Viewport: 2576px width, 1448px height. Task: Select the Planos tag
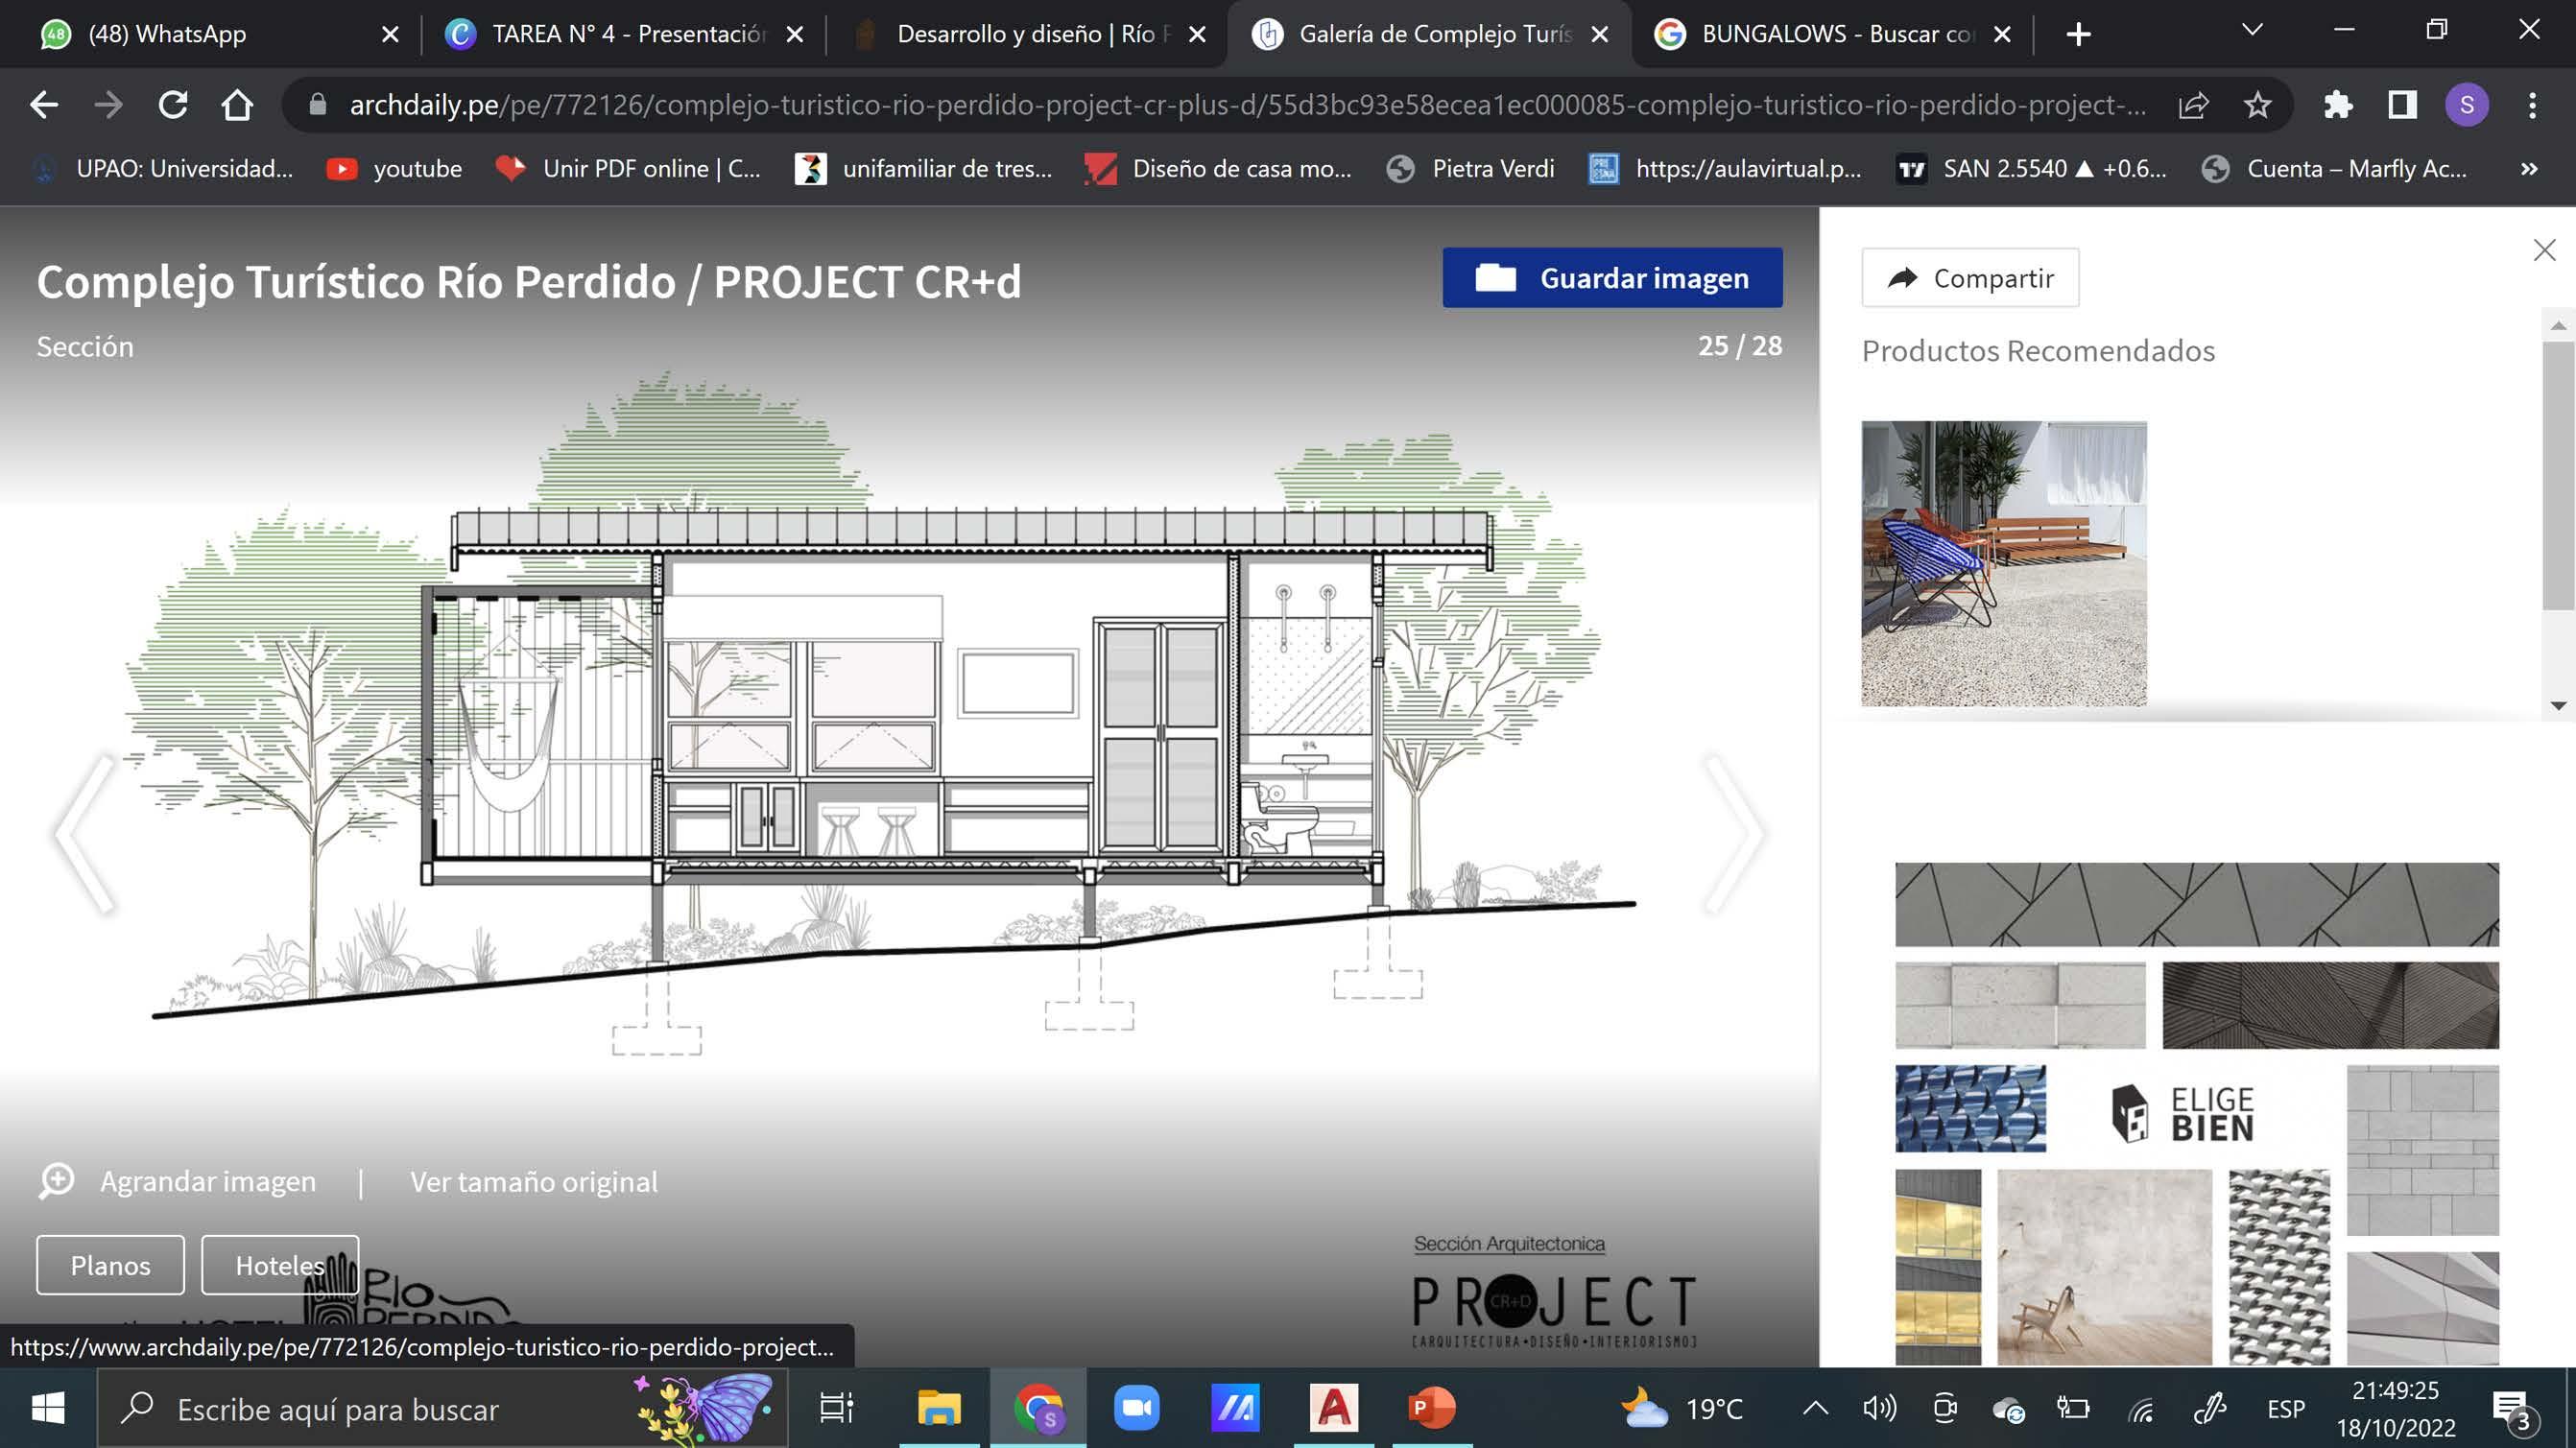[110, 1265]
